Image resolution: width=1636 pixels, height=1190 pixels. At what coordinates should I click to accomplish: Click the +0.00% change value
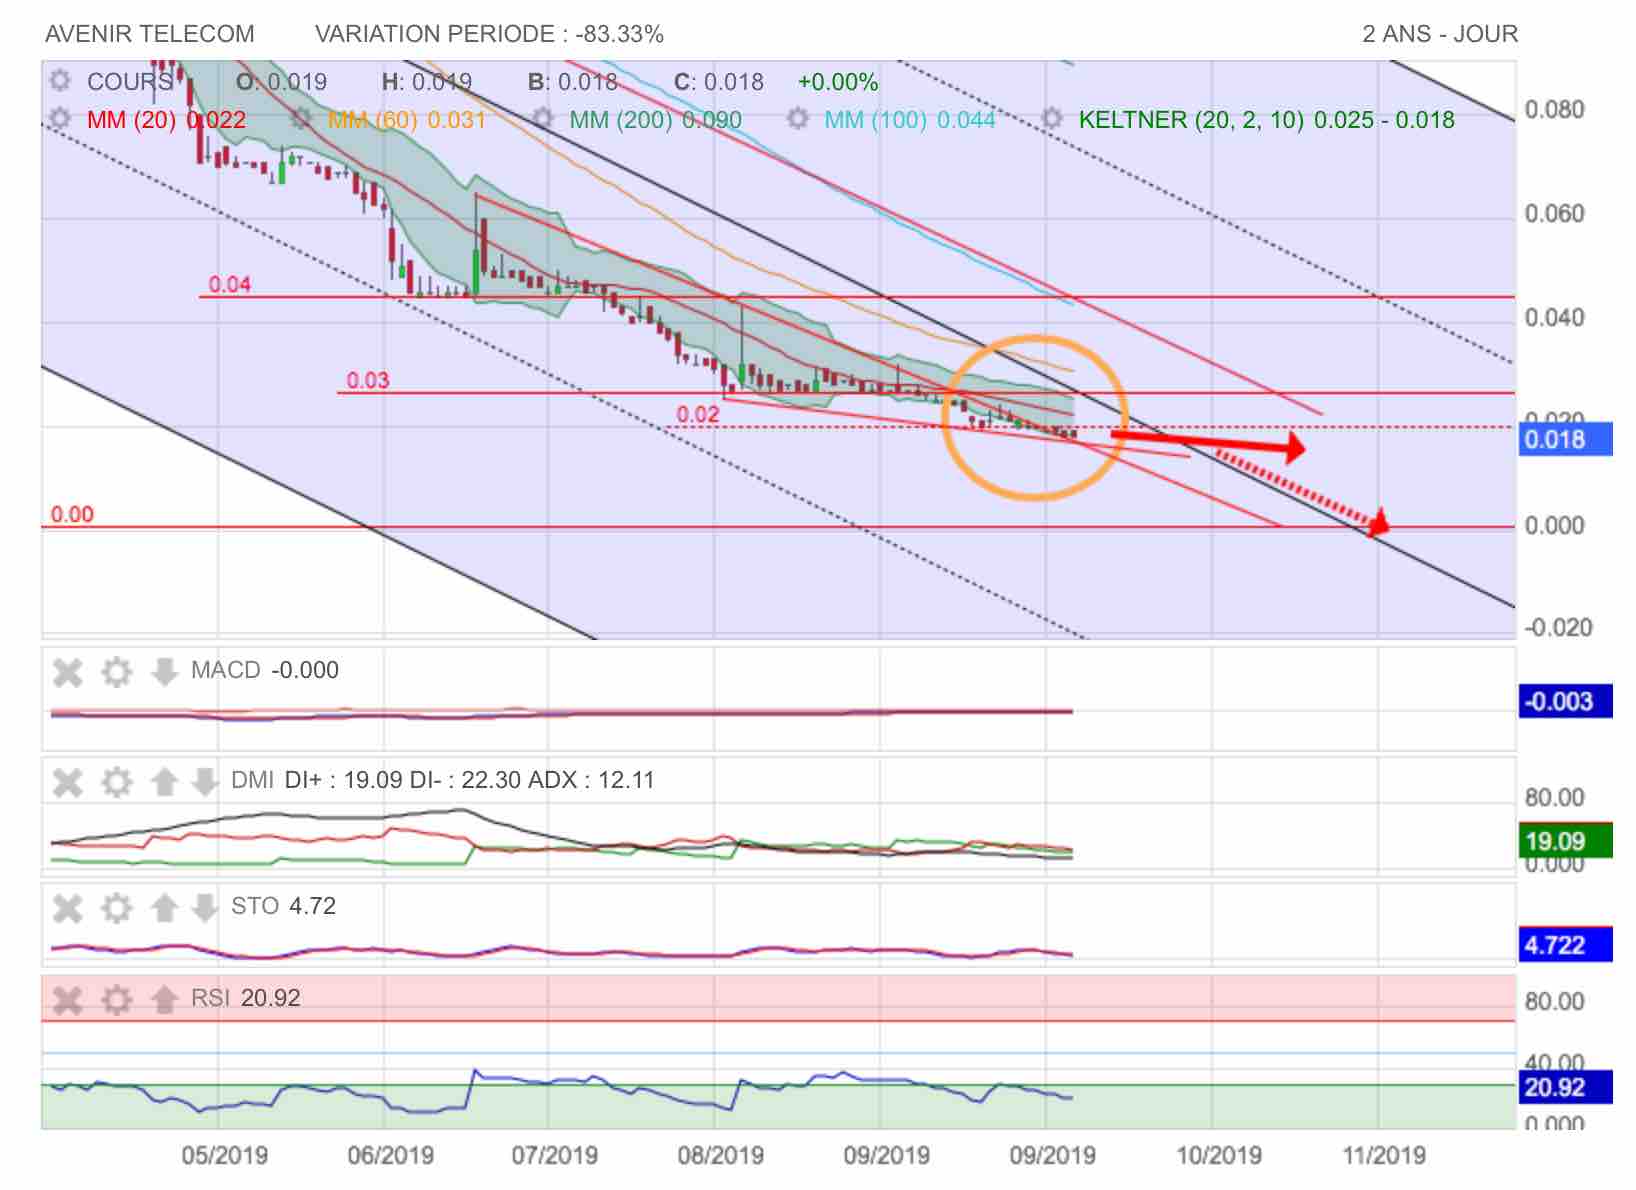tap(838, 82)
